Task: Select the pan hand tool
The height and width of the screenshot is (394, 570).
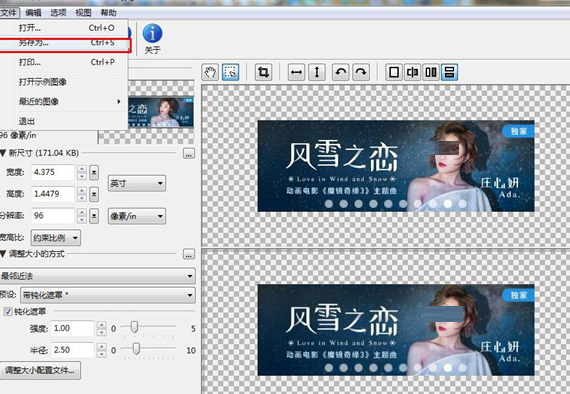Action: (x=210, y=72)
